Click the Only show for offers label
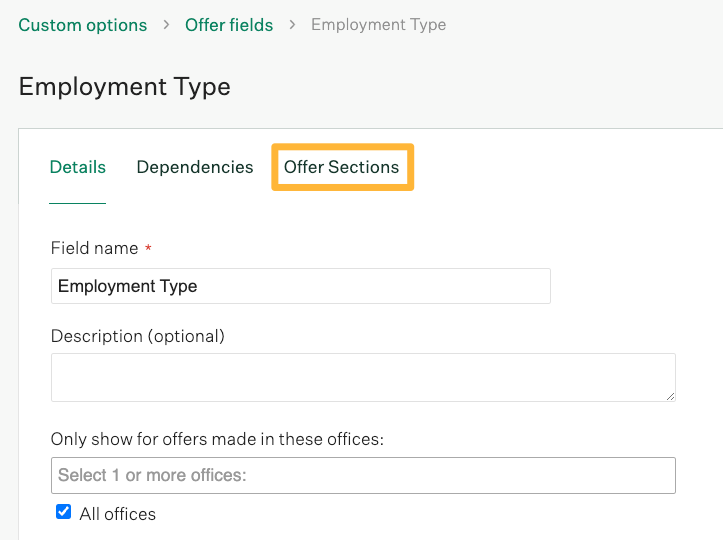This screenshot has width=723, height=540. coord(217,438)
